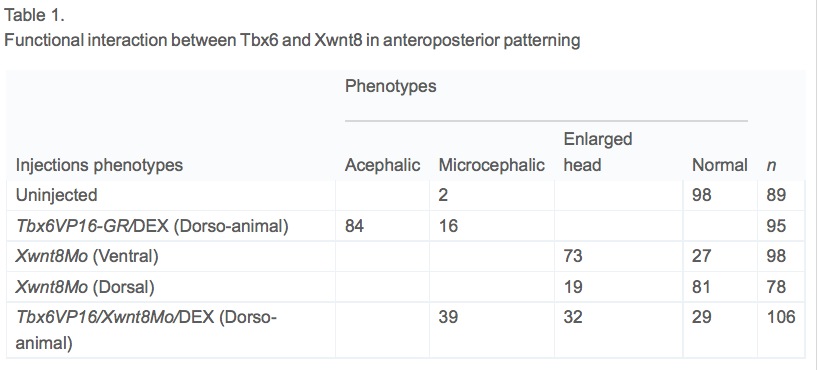Select the 'Acephalic' column header
The width and height of the screenshot is (819, 370).
(382, 165)
